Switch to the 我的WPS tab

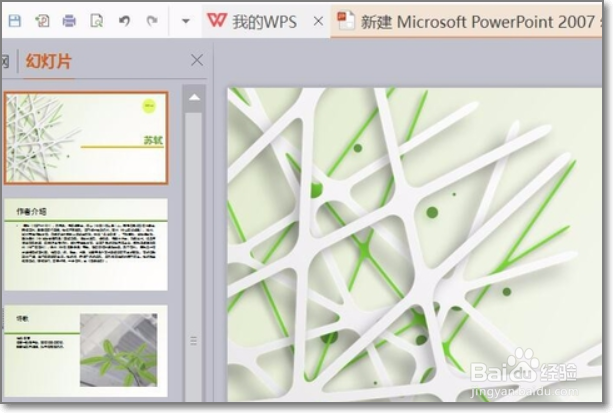264,22
